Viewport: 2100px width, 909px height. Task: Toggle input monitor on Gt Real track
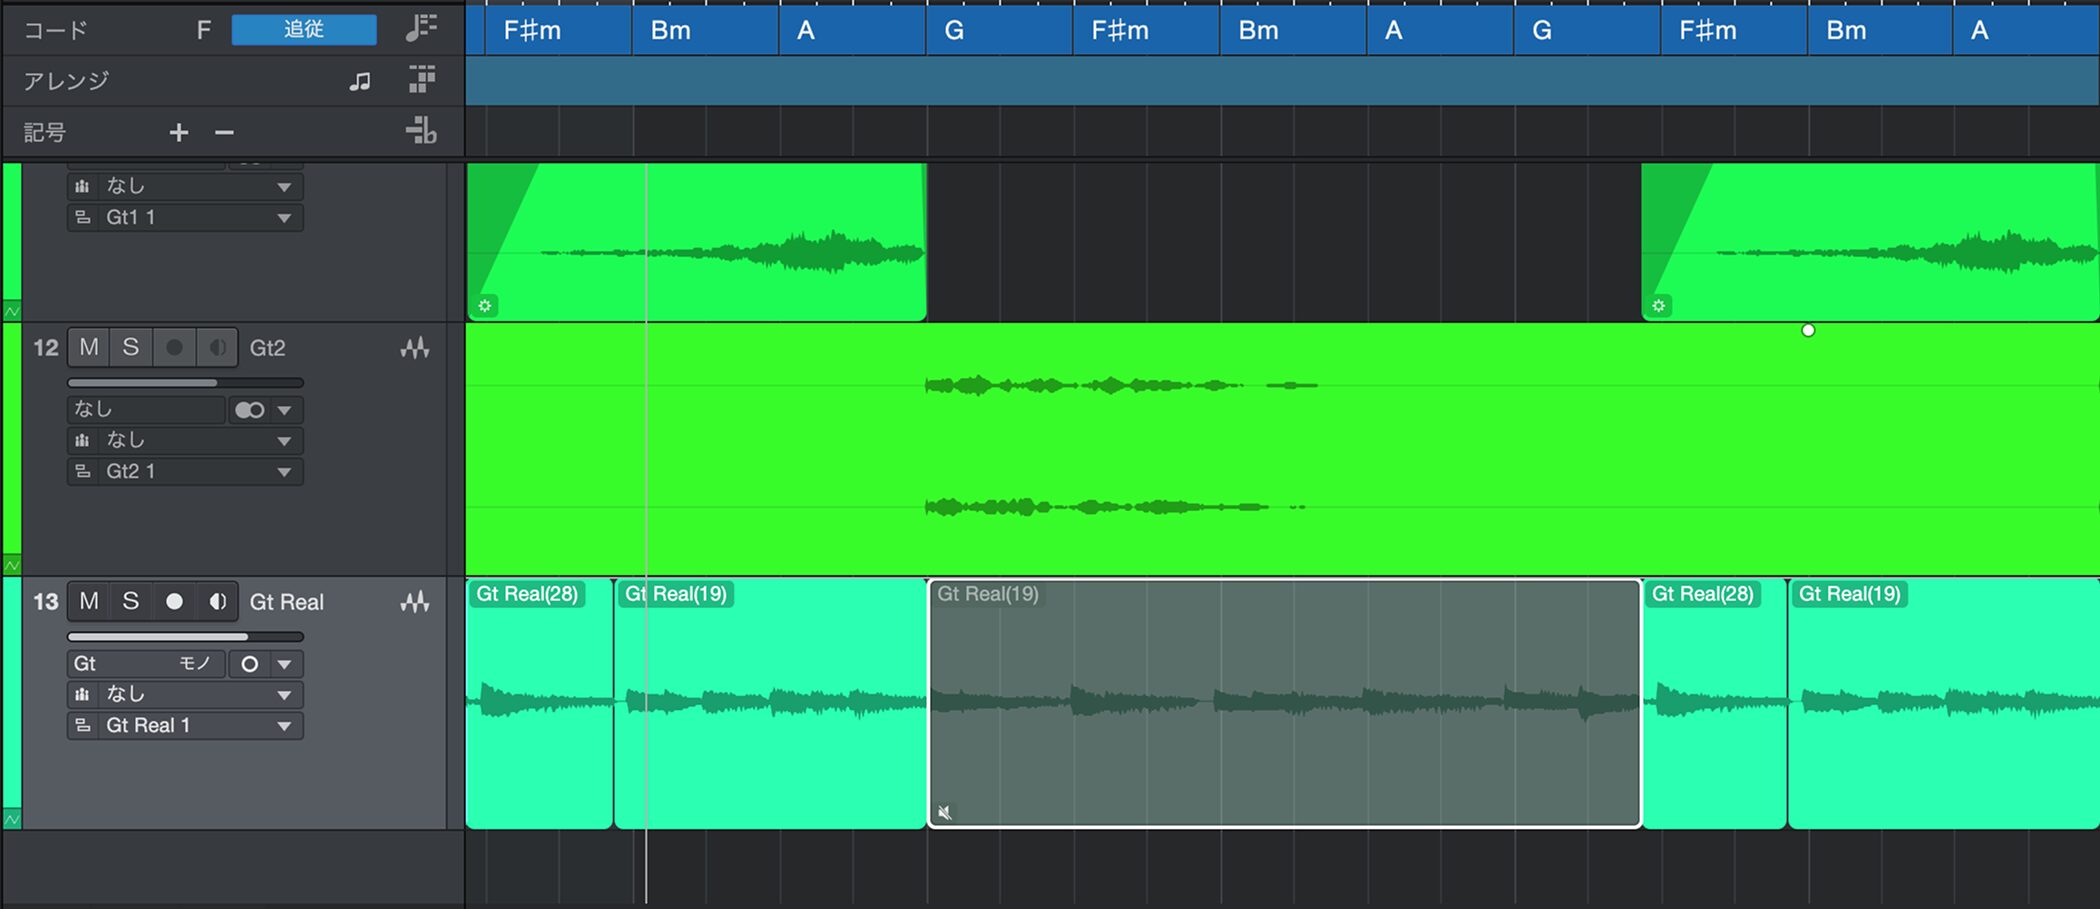coord(217,601)
